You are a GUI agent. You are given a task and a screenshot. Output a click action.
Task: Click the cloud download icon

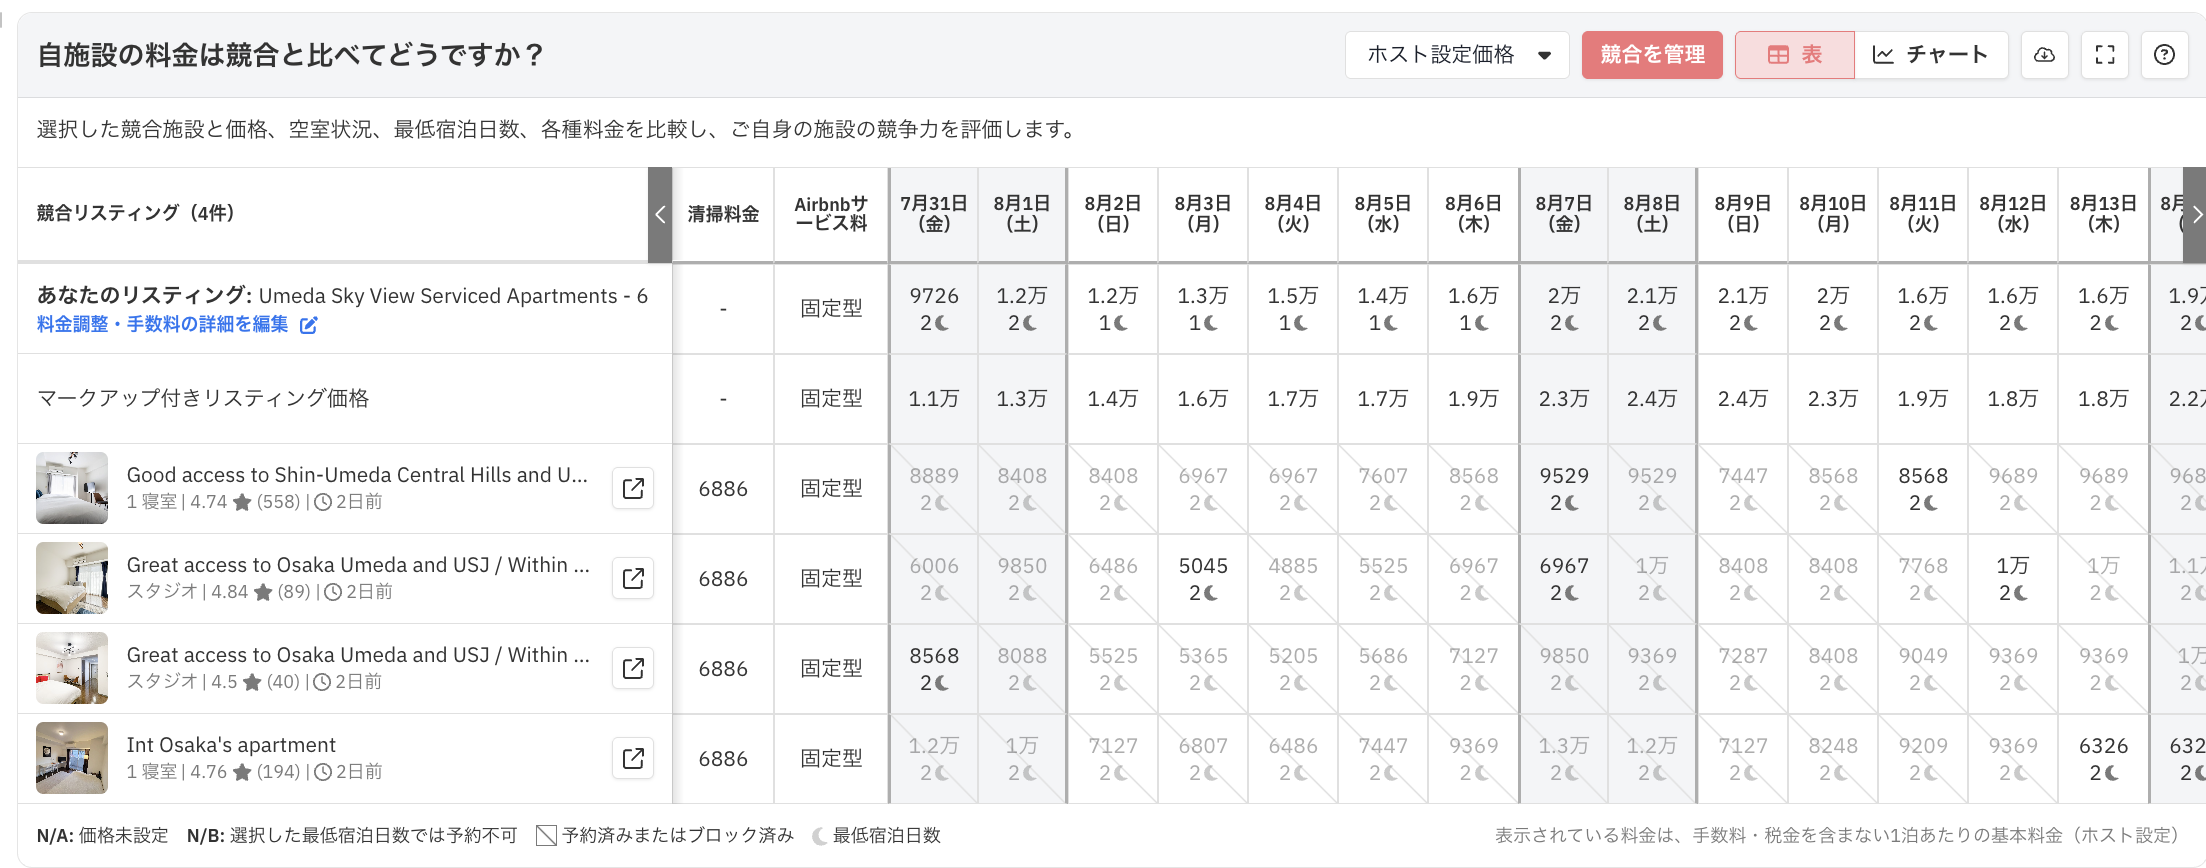[2044, 55]
